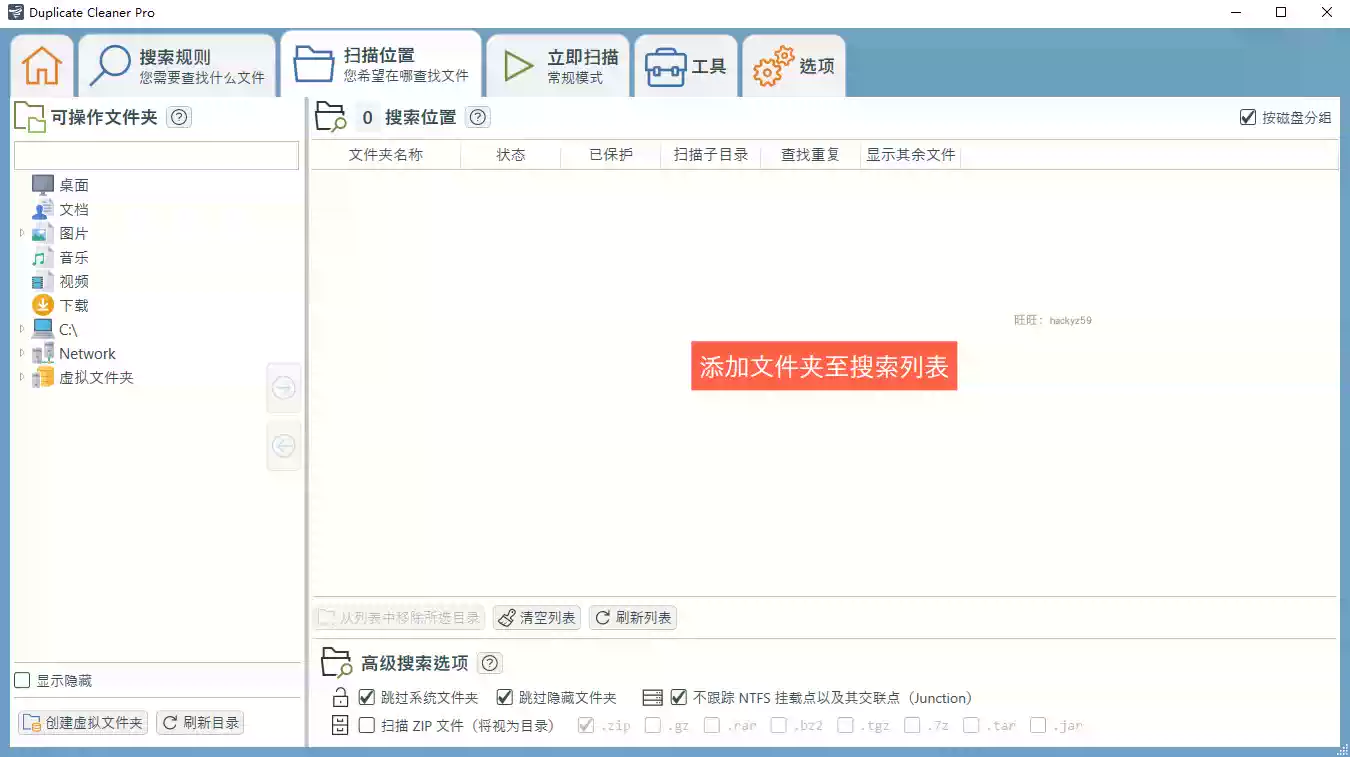This screenshot has width=1350, height=757.
Task: Switch to the 扫描位置 tab
Action: pyautogui.click(x=381, y=64)
